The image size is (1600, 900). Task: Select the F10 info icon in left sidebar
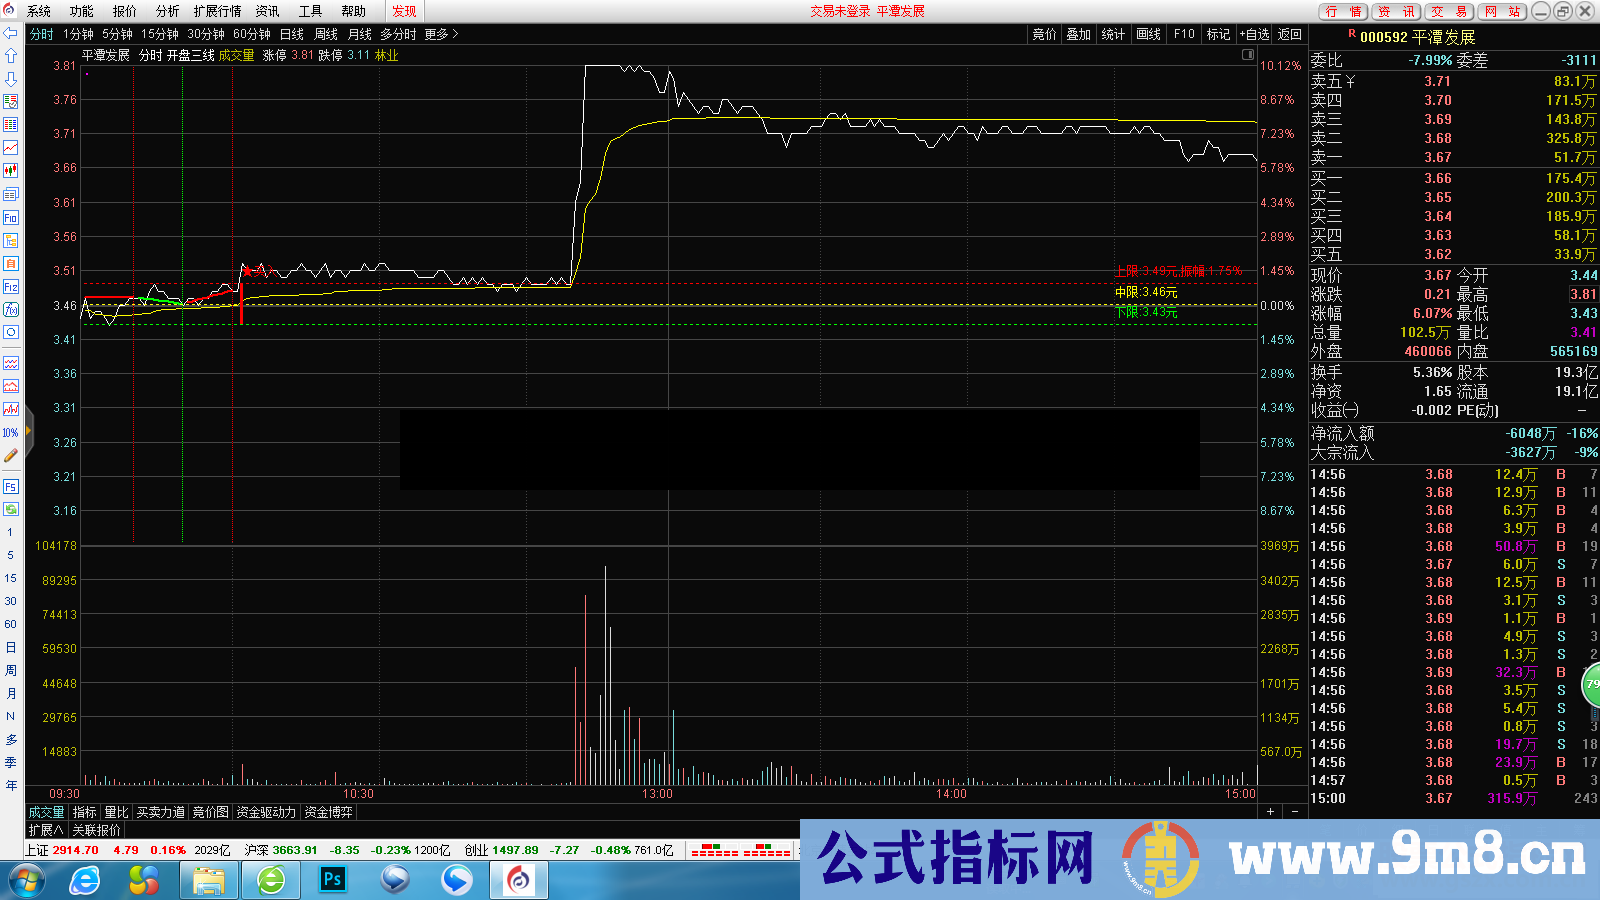(x=11, y=218)
